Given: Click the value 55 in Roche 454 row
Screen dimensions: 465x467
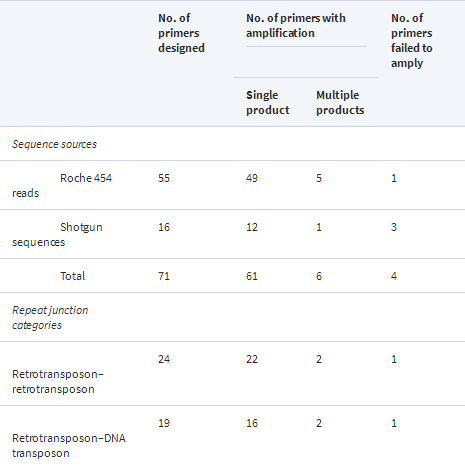Looking at the screenshot, I should click(164, 178).
